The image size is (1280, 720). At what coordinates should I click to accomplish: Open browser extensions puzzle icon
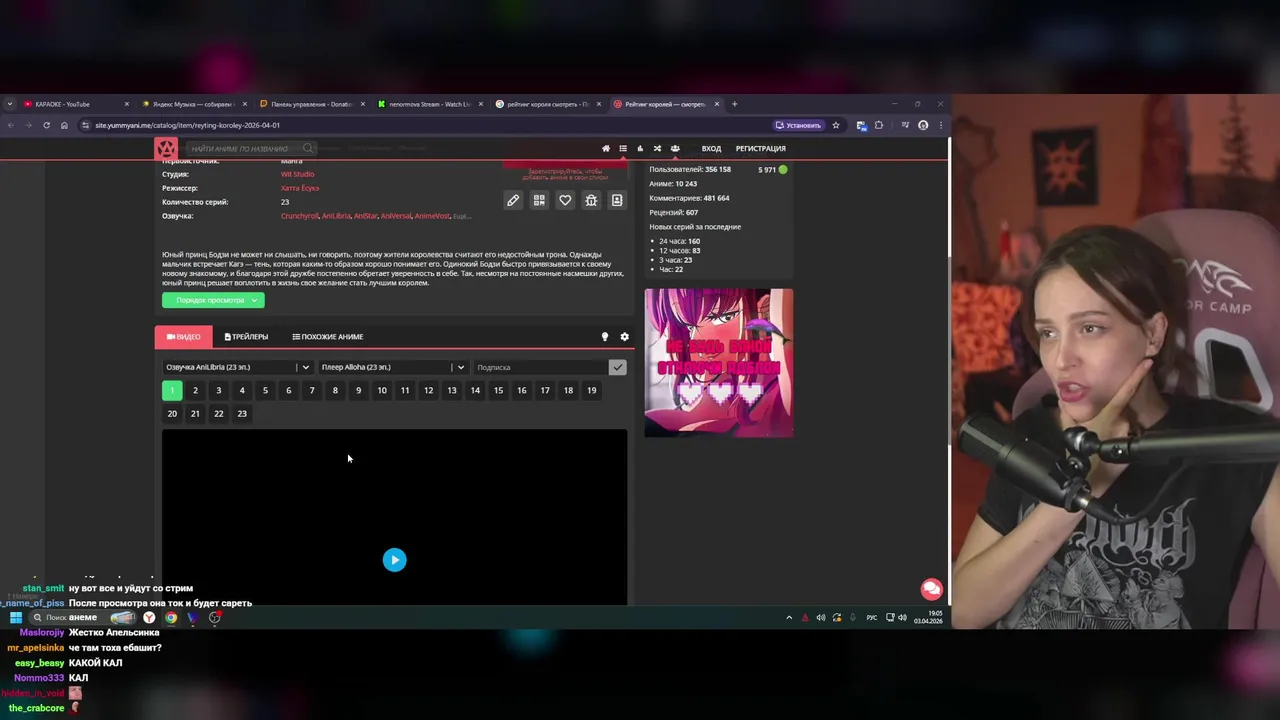tap(879, 125)
